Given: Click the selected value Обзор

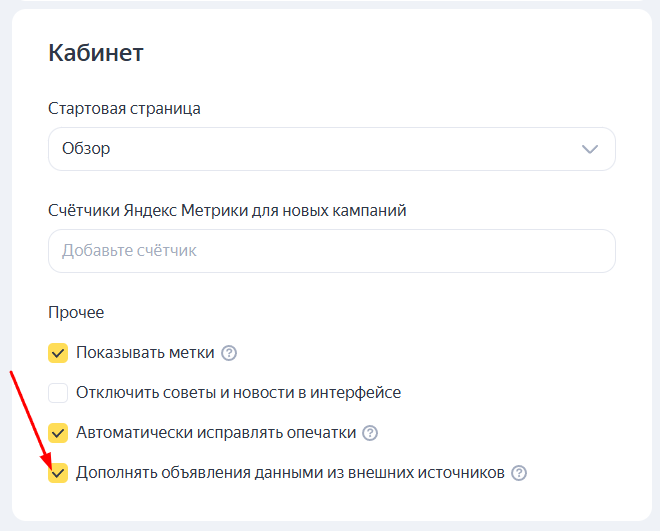Looking at the screenshot, I should pos(86,149).
